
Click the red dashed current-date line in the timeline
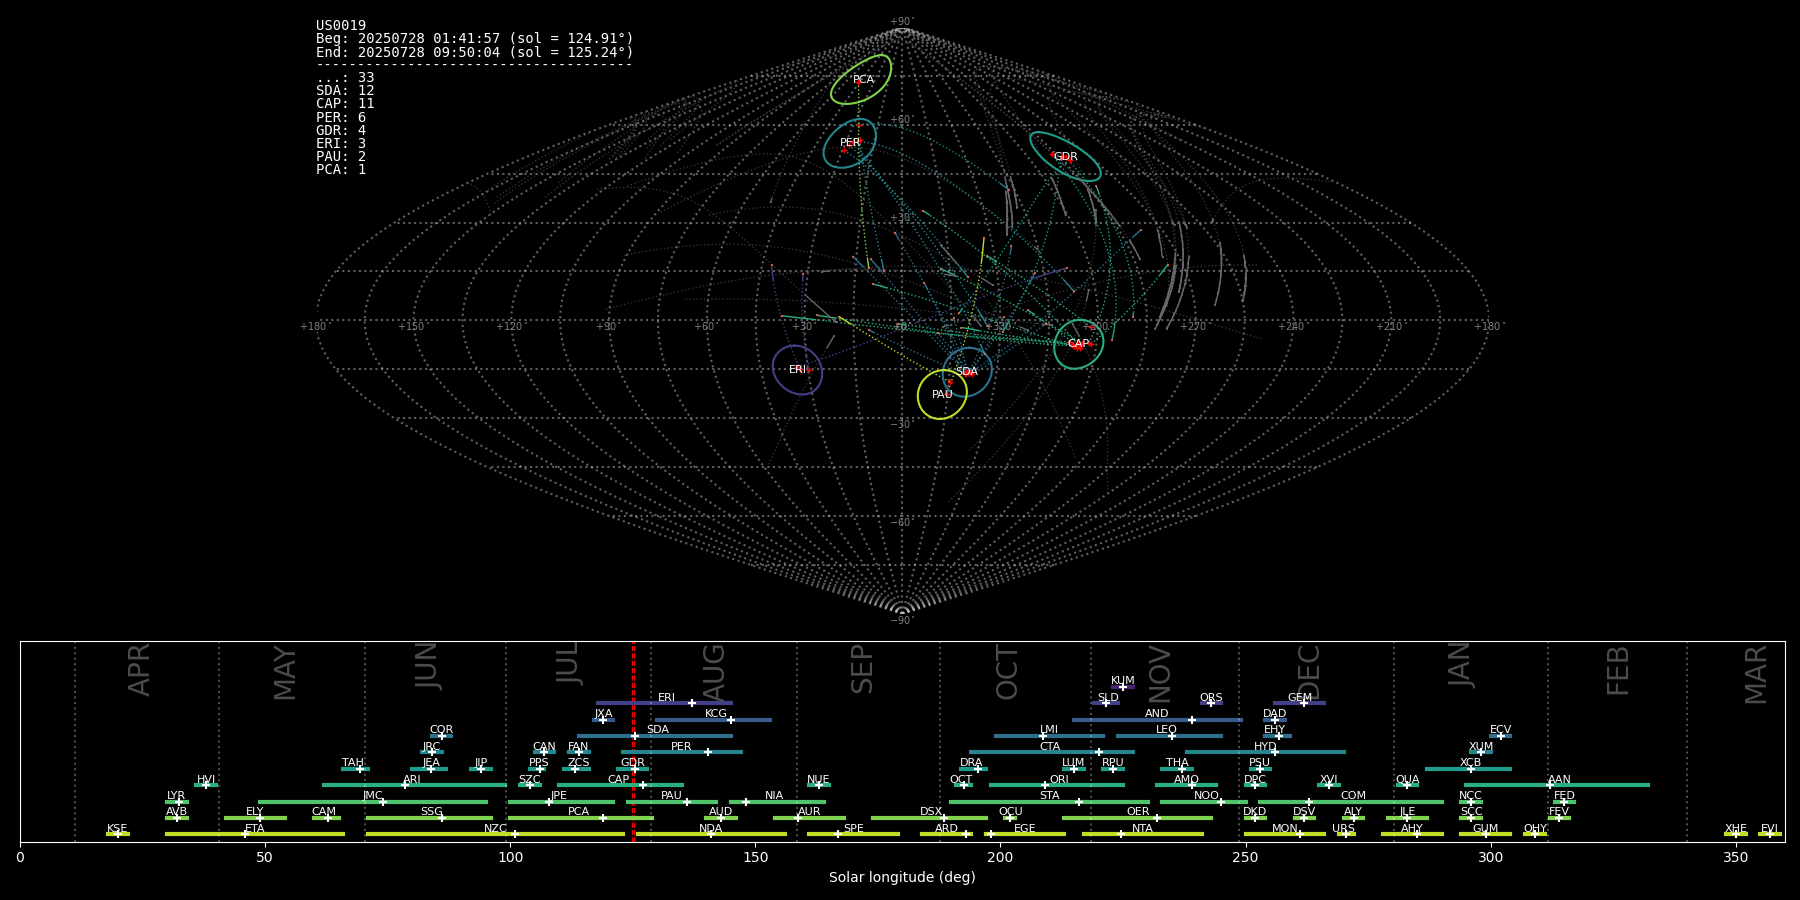pos(633,741)
